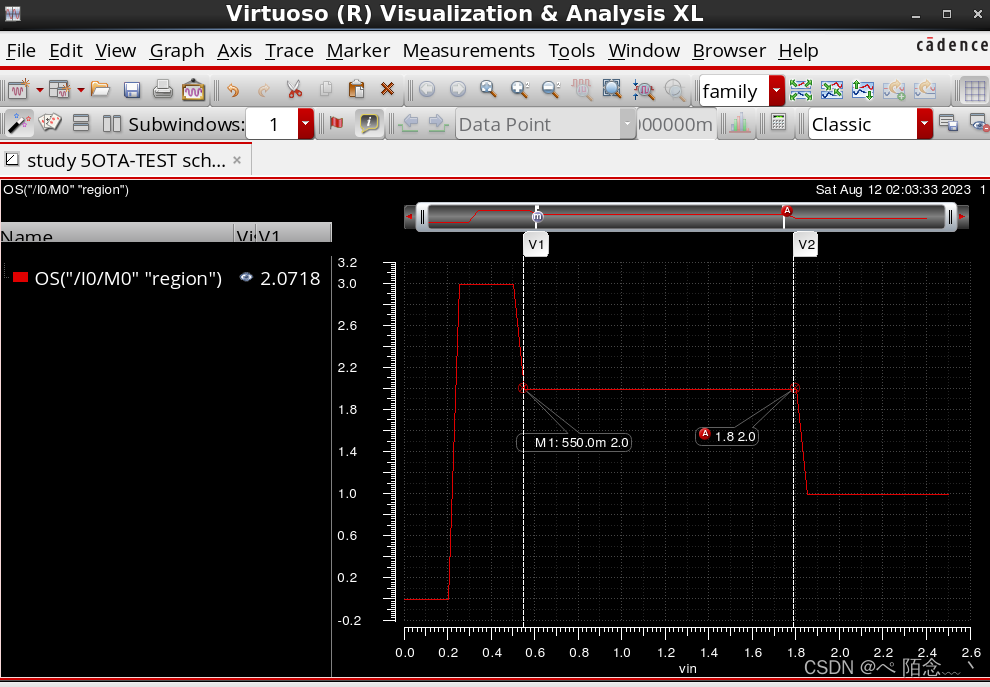The image size is (990, 687).
Task: Click the V2 vertical marker label
Action: (x=806, y=244)
